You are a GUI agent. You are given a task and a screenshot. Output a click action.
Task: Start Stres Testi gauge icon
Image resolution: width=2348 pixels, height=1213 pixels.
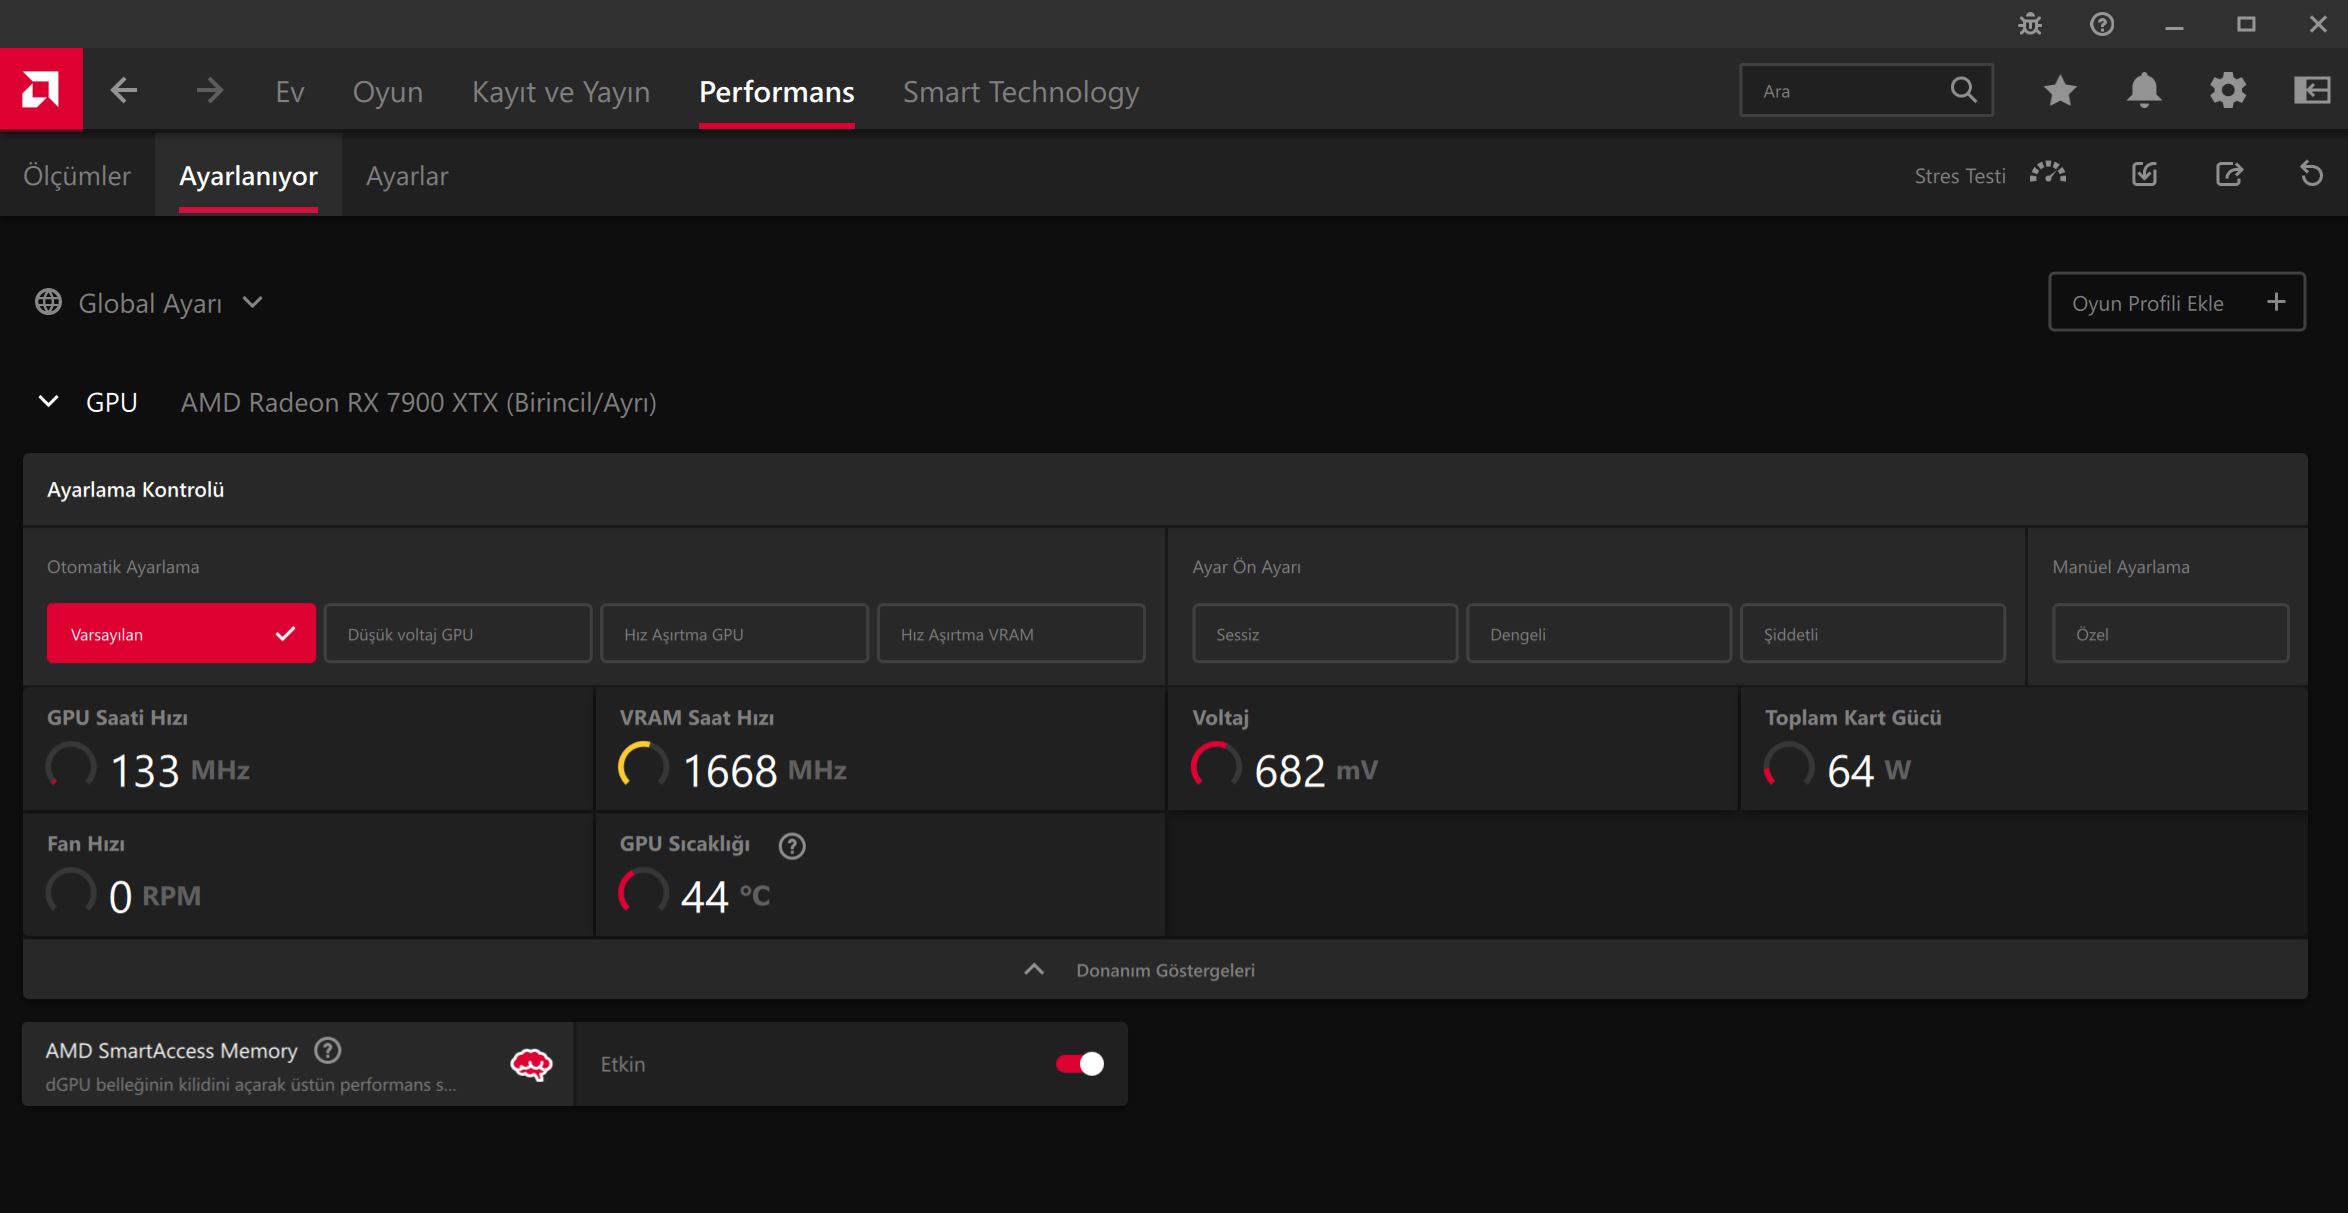[2048, 174]
